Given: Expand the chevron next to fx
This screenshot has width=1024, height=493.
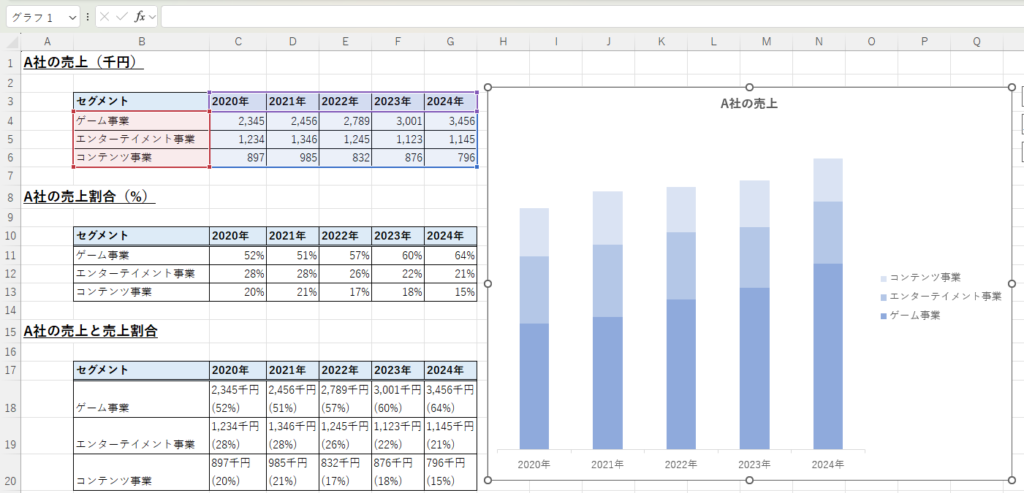Looking at the screenshot, I should pyautogui.click(x=153, y=18).
